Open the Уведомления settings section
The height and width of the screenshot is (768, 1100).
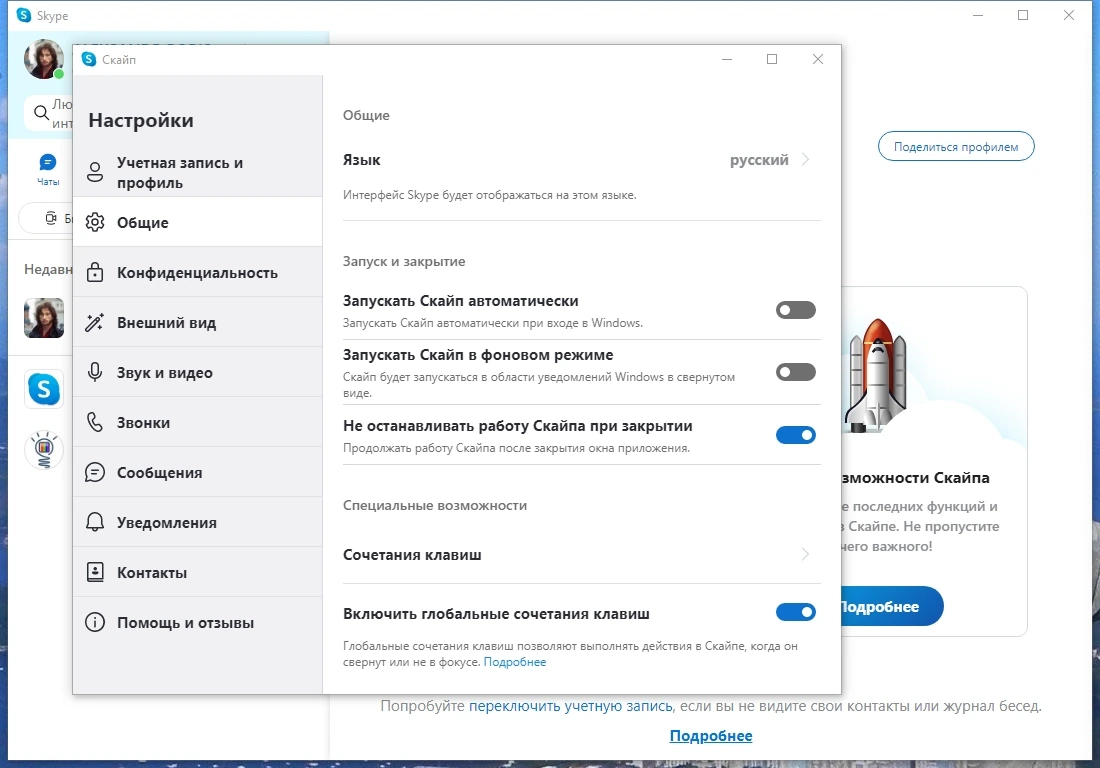[x=198, y=522]
